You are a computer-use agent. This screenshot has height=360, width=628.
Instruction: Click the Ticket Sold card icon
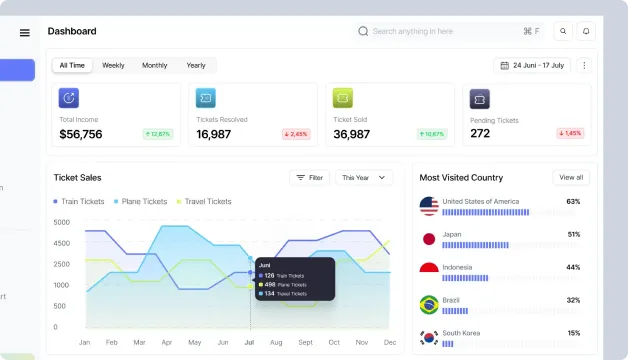343,98
